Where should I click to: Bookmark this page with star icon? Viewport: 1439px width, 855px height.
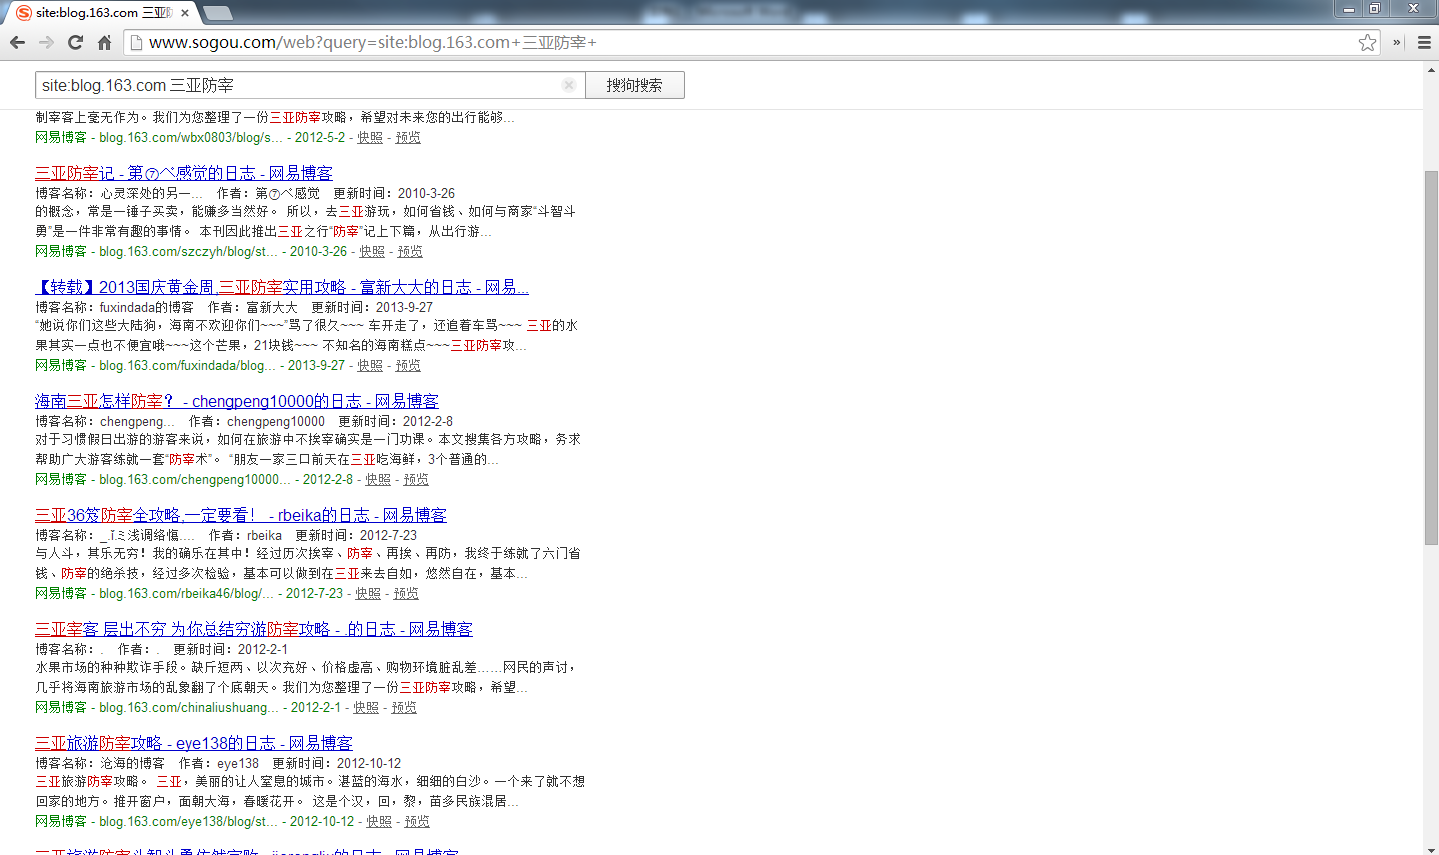point(1367,42)
